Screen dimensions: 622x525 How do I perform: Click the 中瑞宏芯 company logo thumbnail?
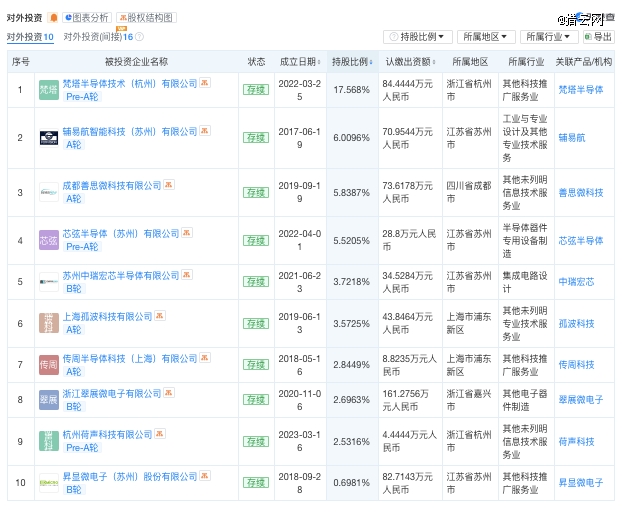click(49, 282)
